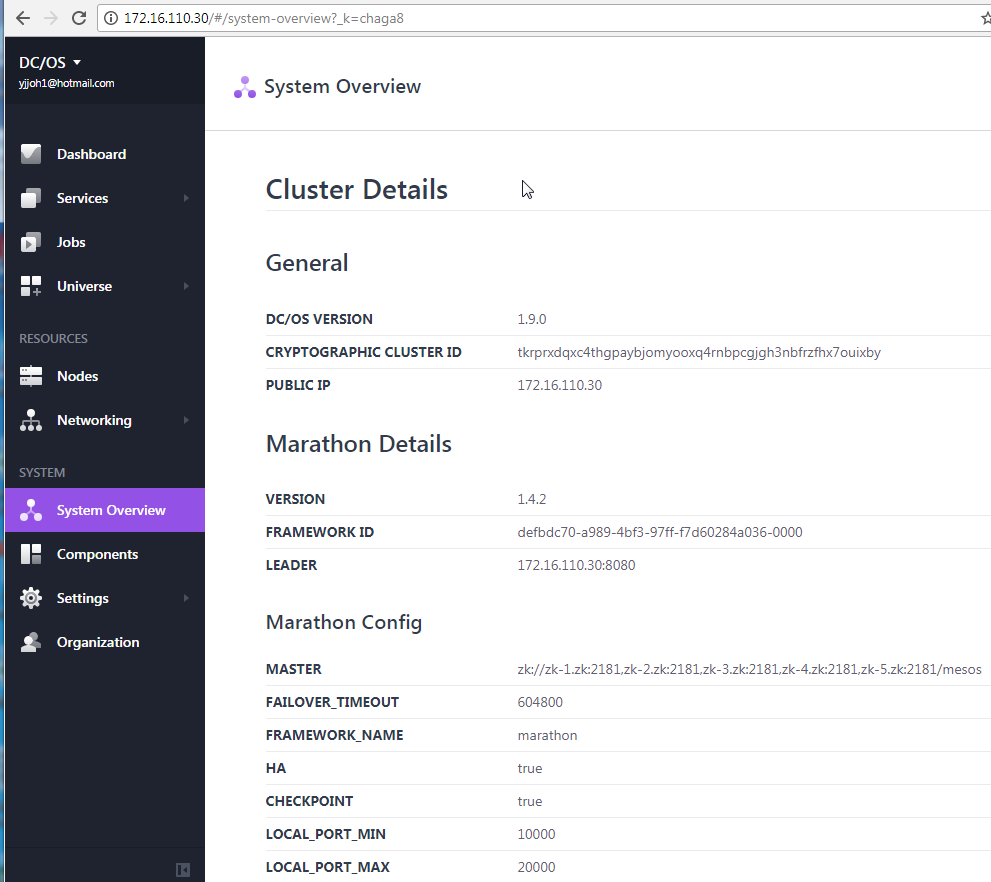Expand the Services submenu chevron
Image resolution: width=991 pixels, height=882 pixels.
(185, 198)
